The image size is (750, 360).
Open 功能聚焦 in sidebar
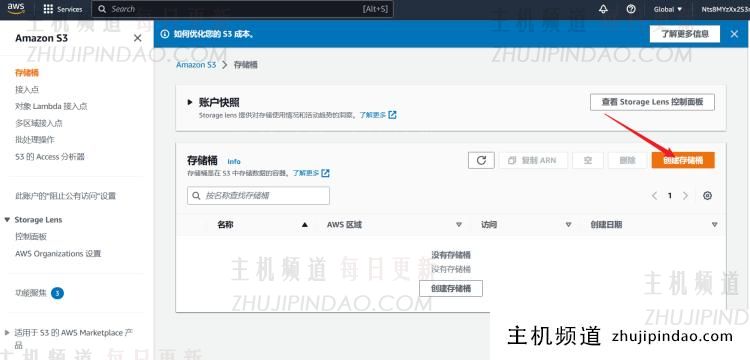coord(31,293)
